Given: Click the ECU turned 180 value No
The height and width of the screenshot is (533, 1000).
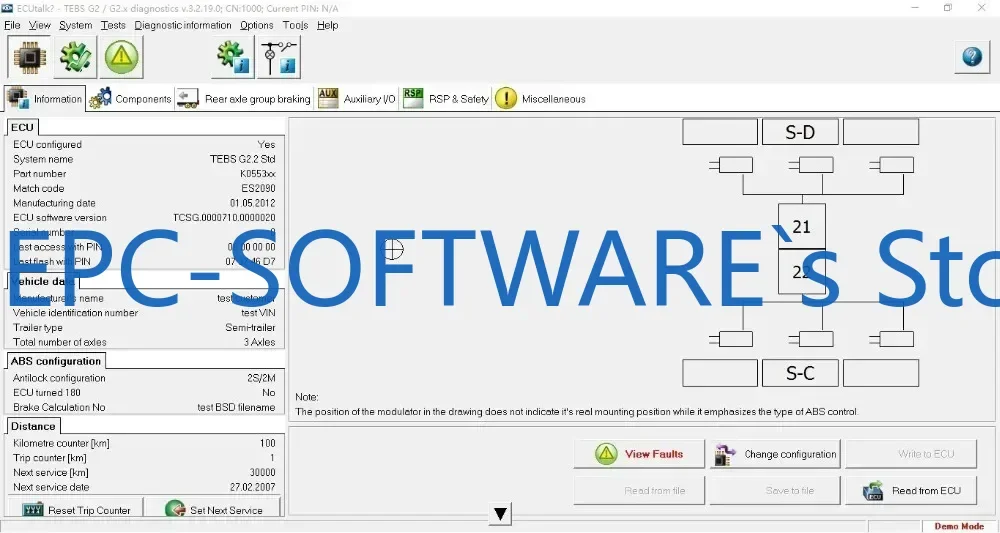Looking at the screenshot, I should point(269,393).
